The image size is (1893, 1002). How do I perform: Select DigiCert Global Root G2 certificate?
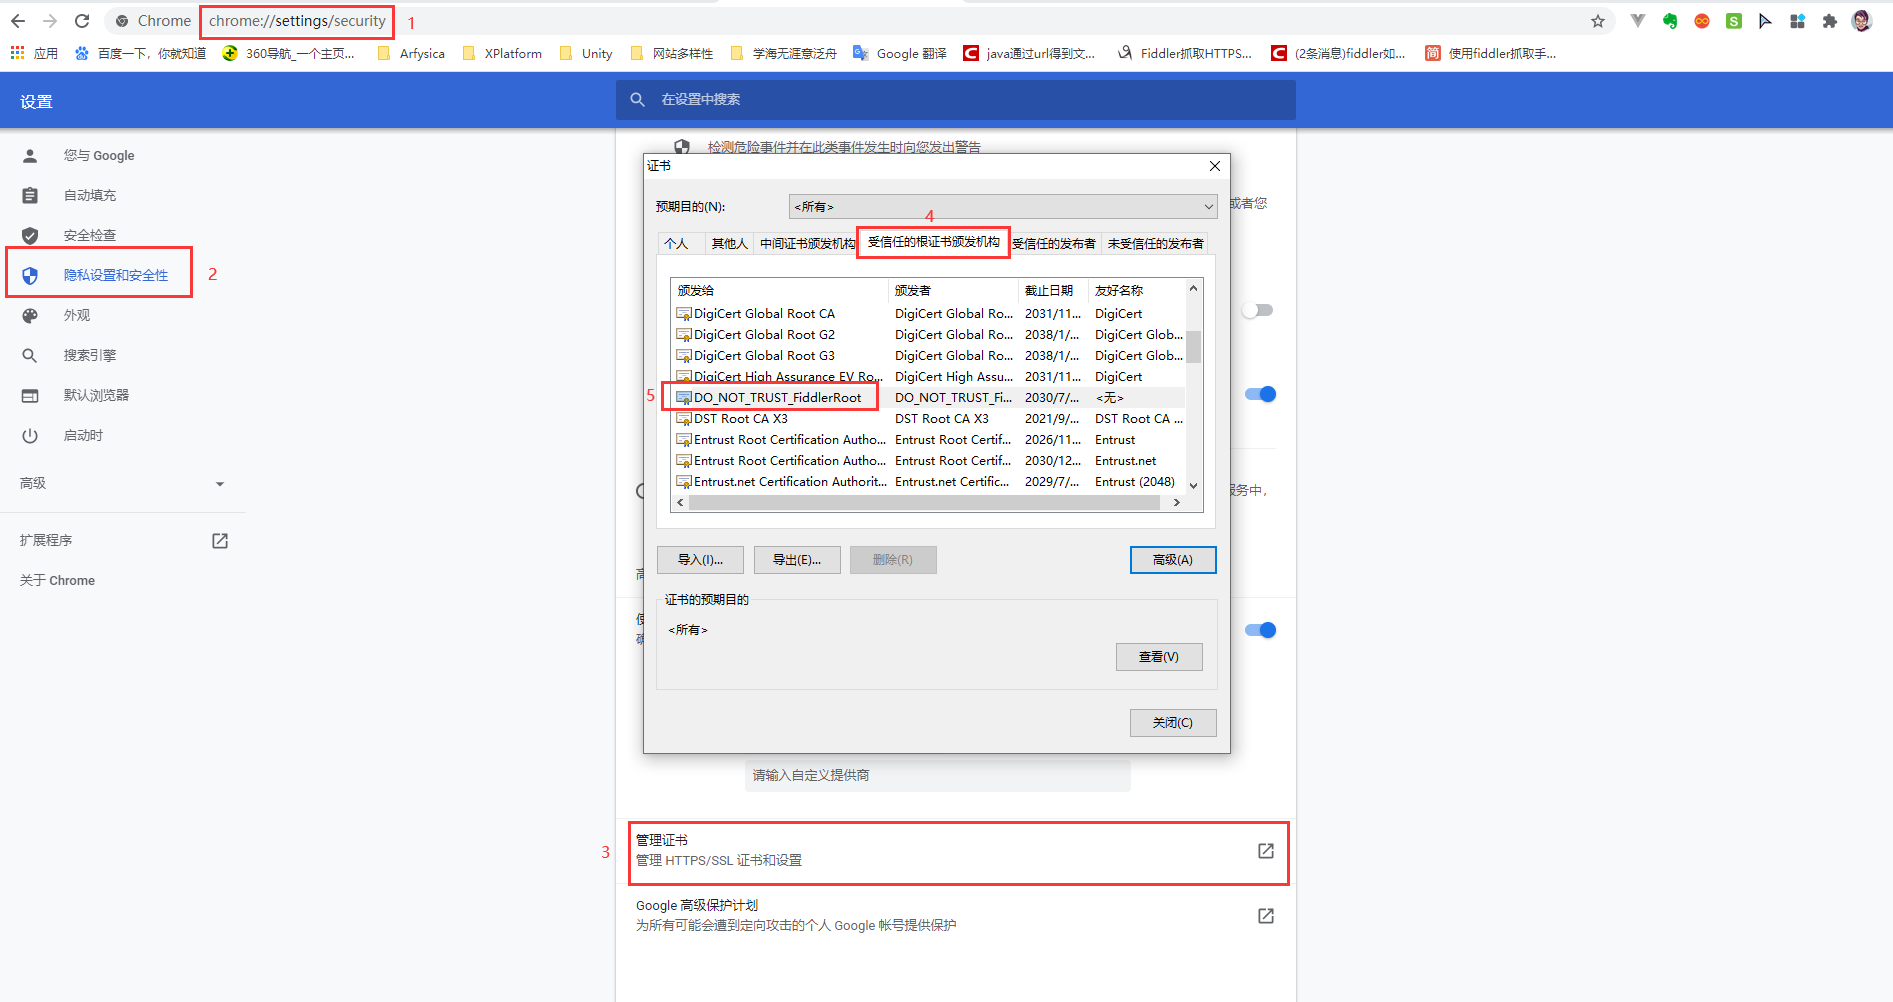pyautogui.click(x=764, y=334)
